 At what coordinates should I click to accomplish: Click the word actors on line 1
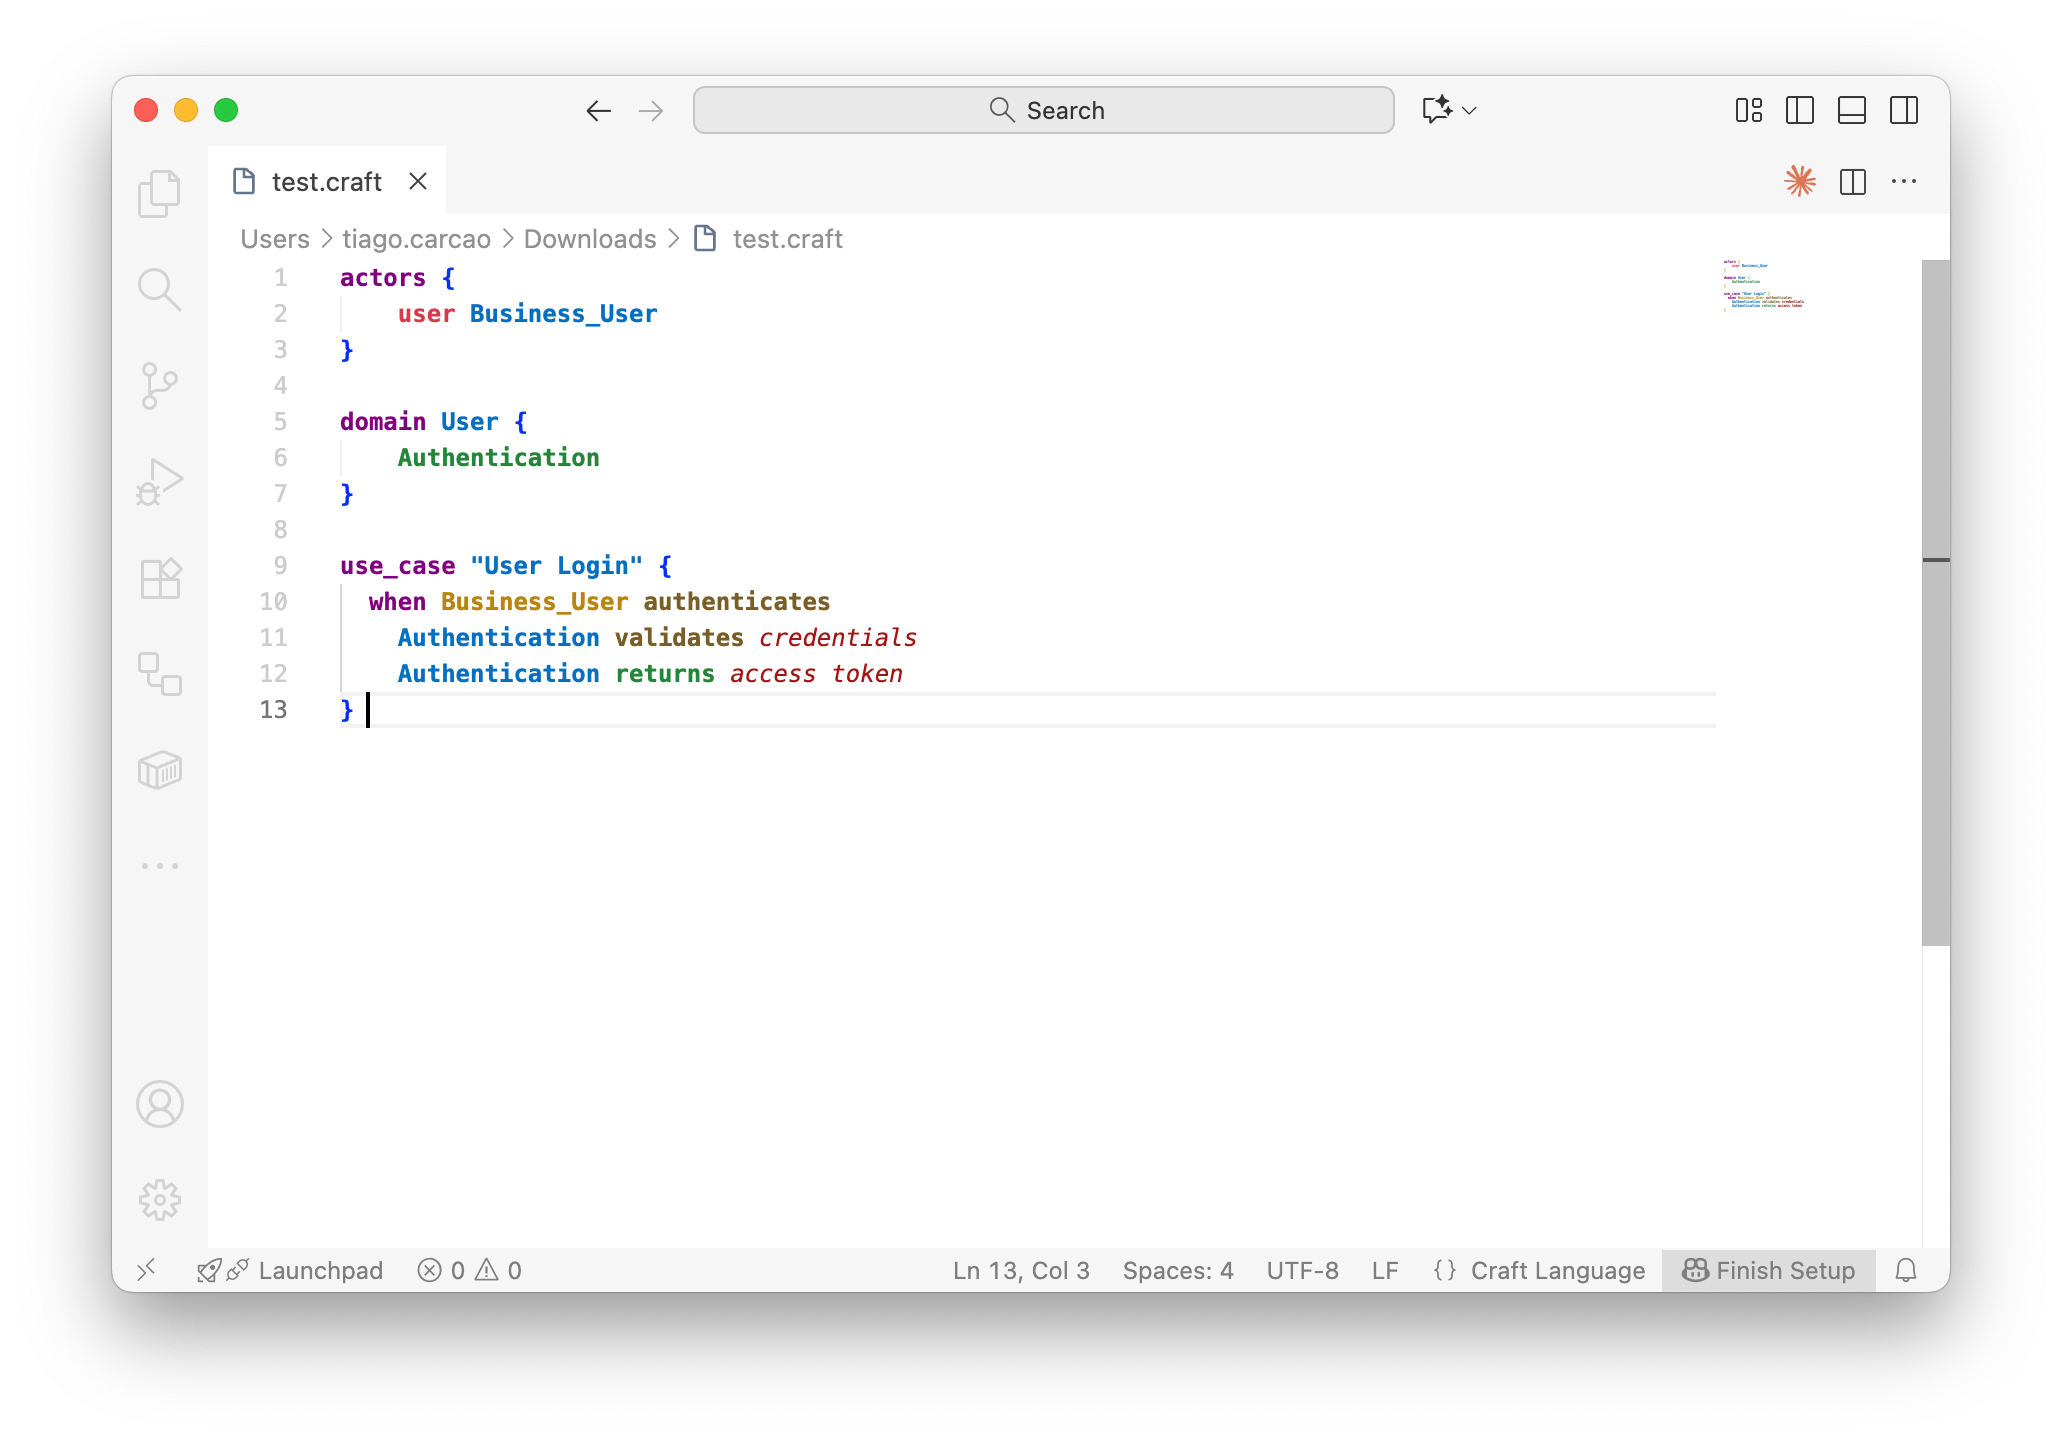[383, 278]
